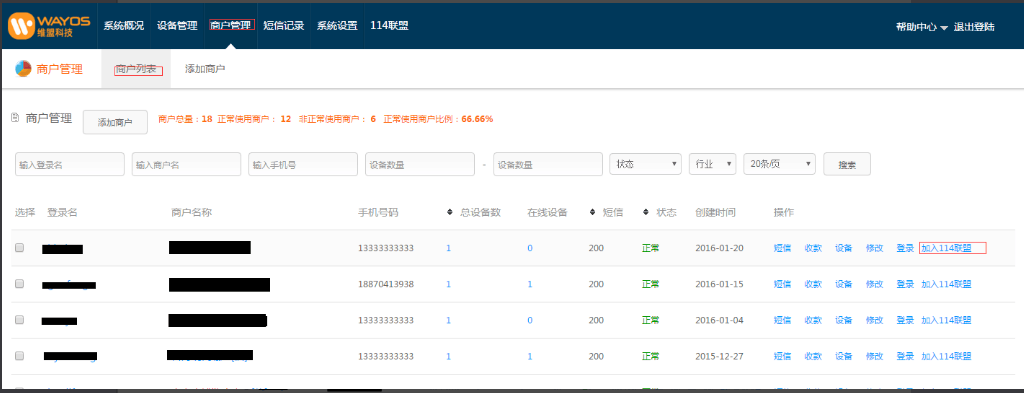Click the sort arrows beside 总设备数
The height and width of the screenshot is (393, 1024).
[449, 212]
